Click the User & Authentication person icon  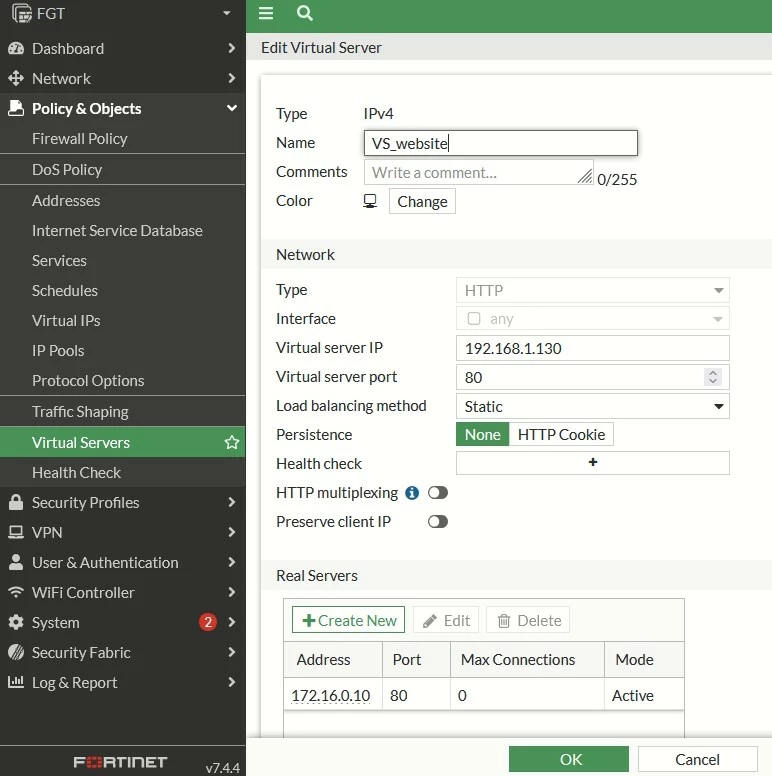tap(16, 562)
